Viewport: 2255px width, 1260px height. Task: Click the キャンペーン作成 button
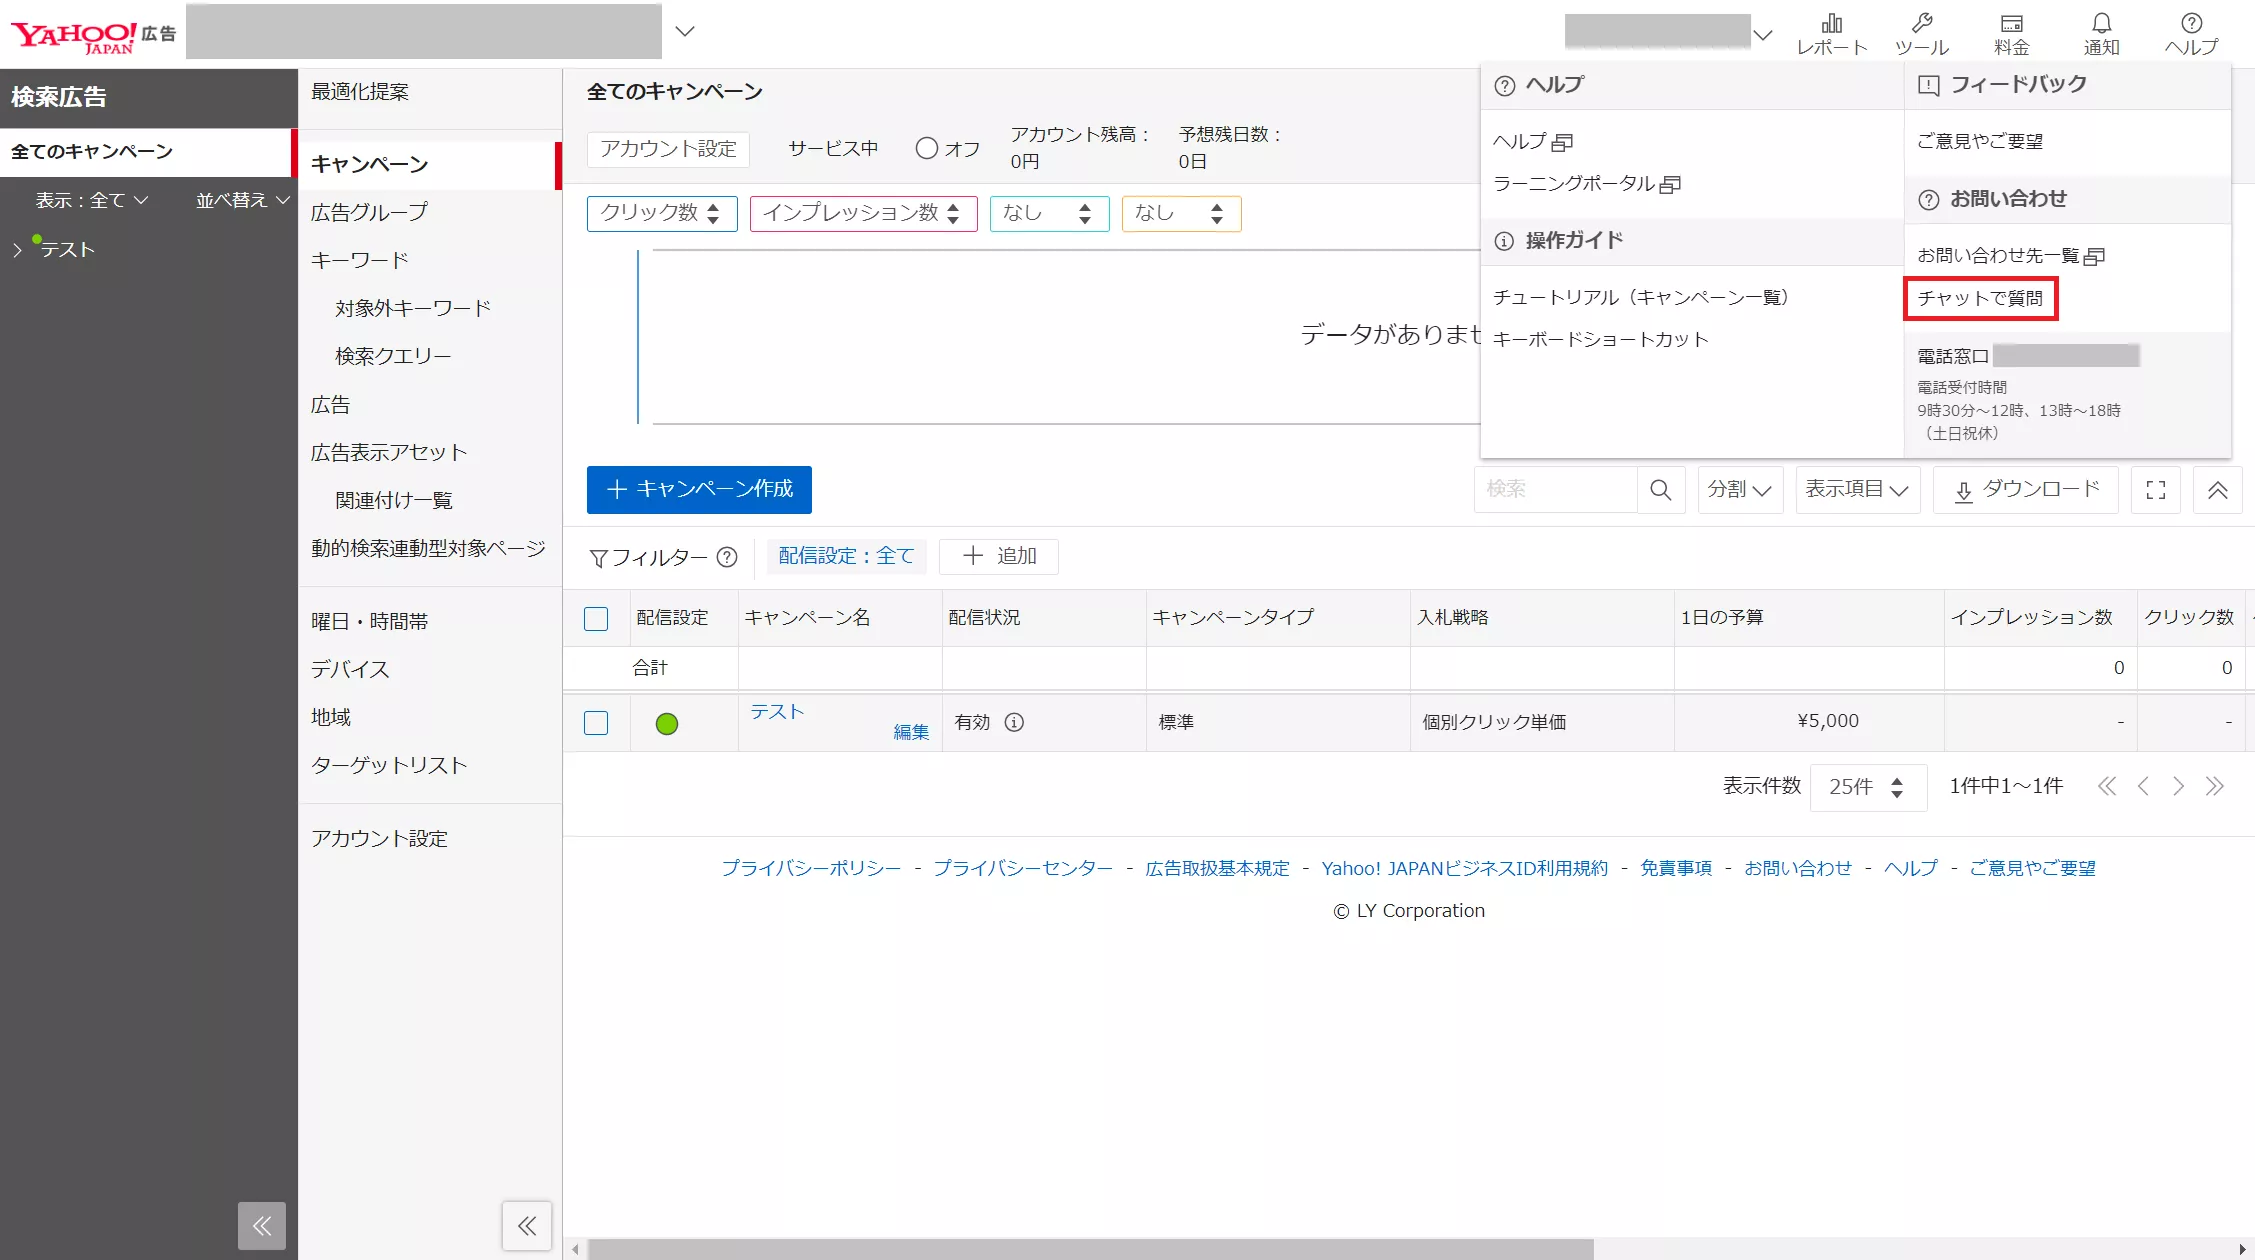[699, 490]
